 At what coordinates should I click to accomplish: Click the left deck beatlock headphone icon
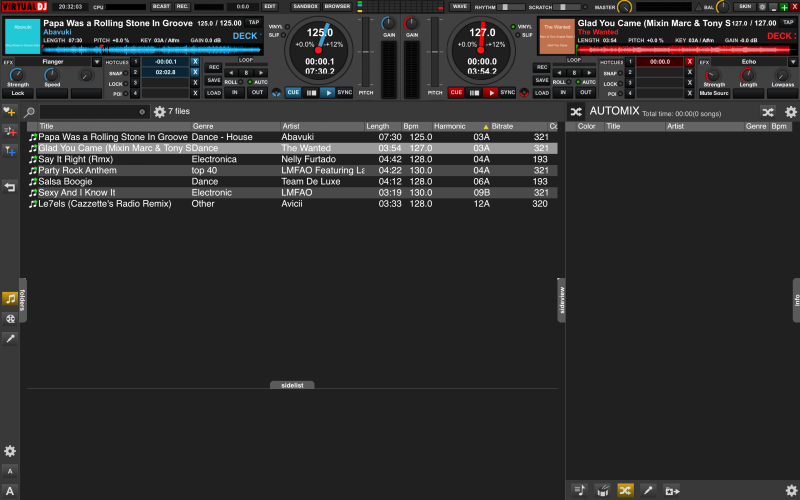[276, 93]
